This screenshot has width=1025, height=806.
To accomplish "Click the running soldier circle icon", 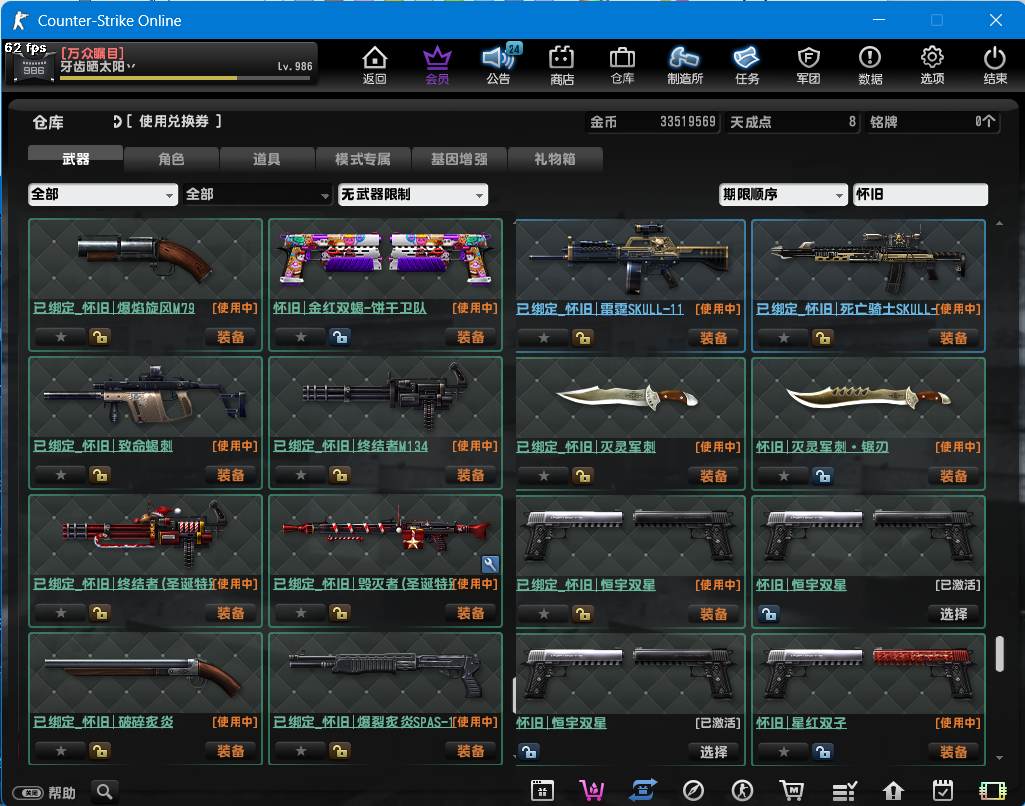I will pyautogui.click(x=743, y=791).
